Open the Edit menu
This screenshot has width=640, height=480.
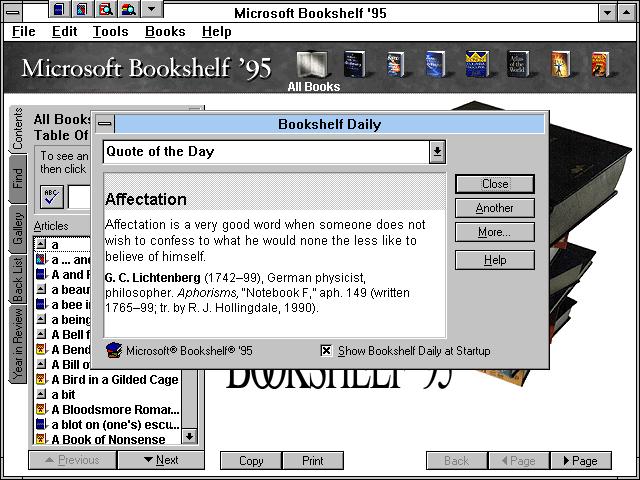[64, 31]
